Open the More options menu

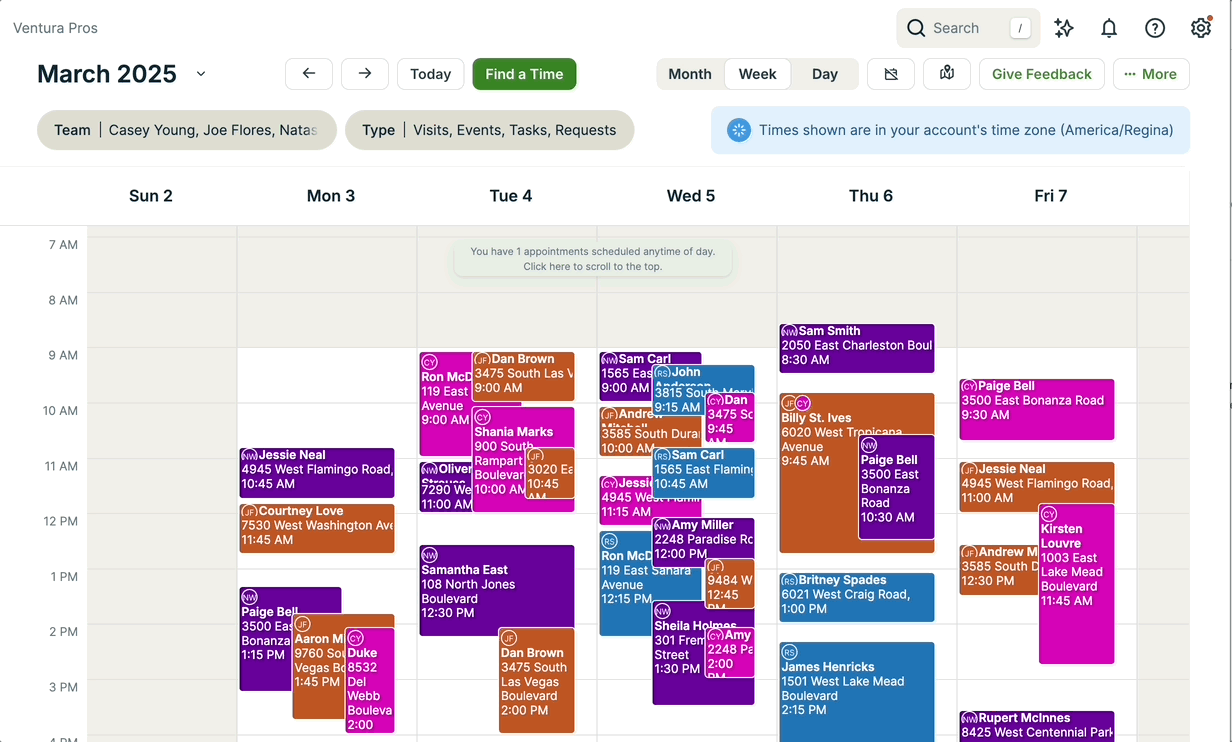[1150, 74]
